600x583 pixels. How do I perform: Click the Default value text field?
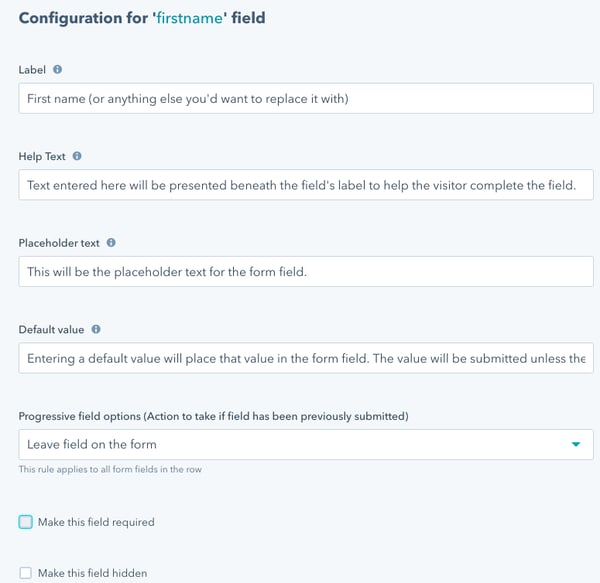(305, 358)
